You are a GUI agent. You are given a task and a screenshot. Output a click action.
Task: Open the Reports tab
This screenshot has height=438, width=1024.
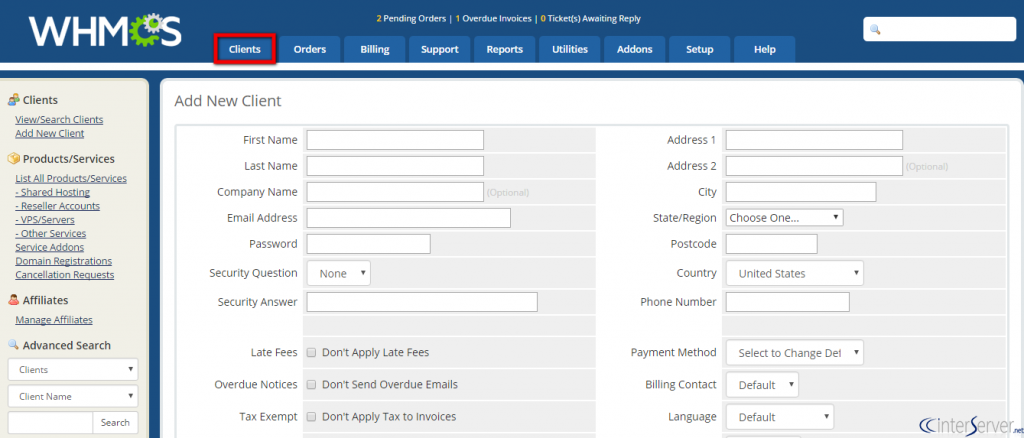coord(504,50)
